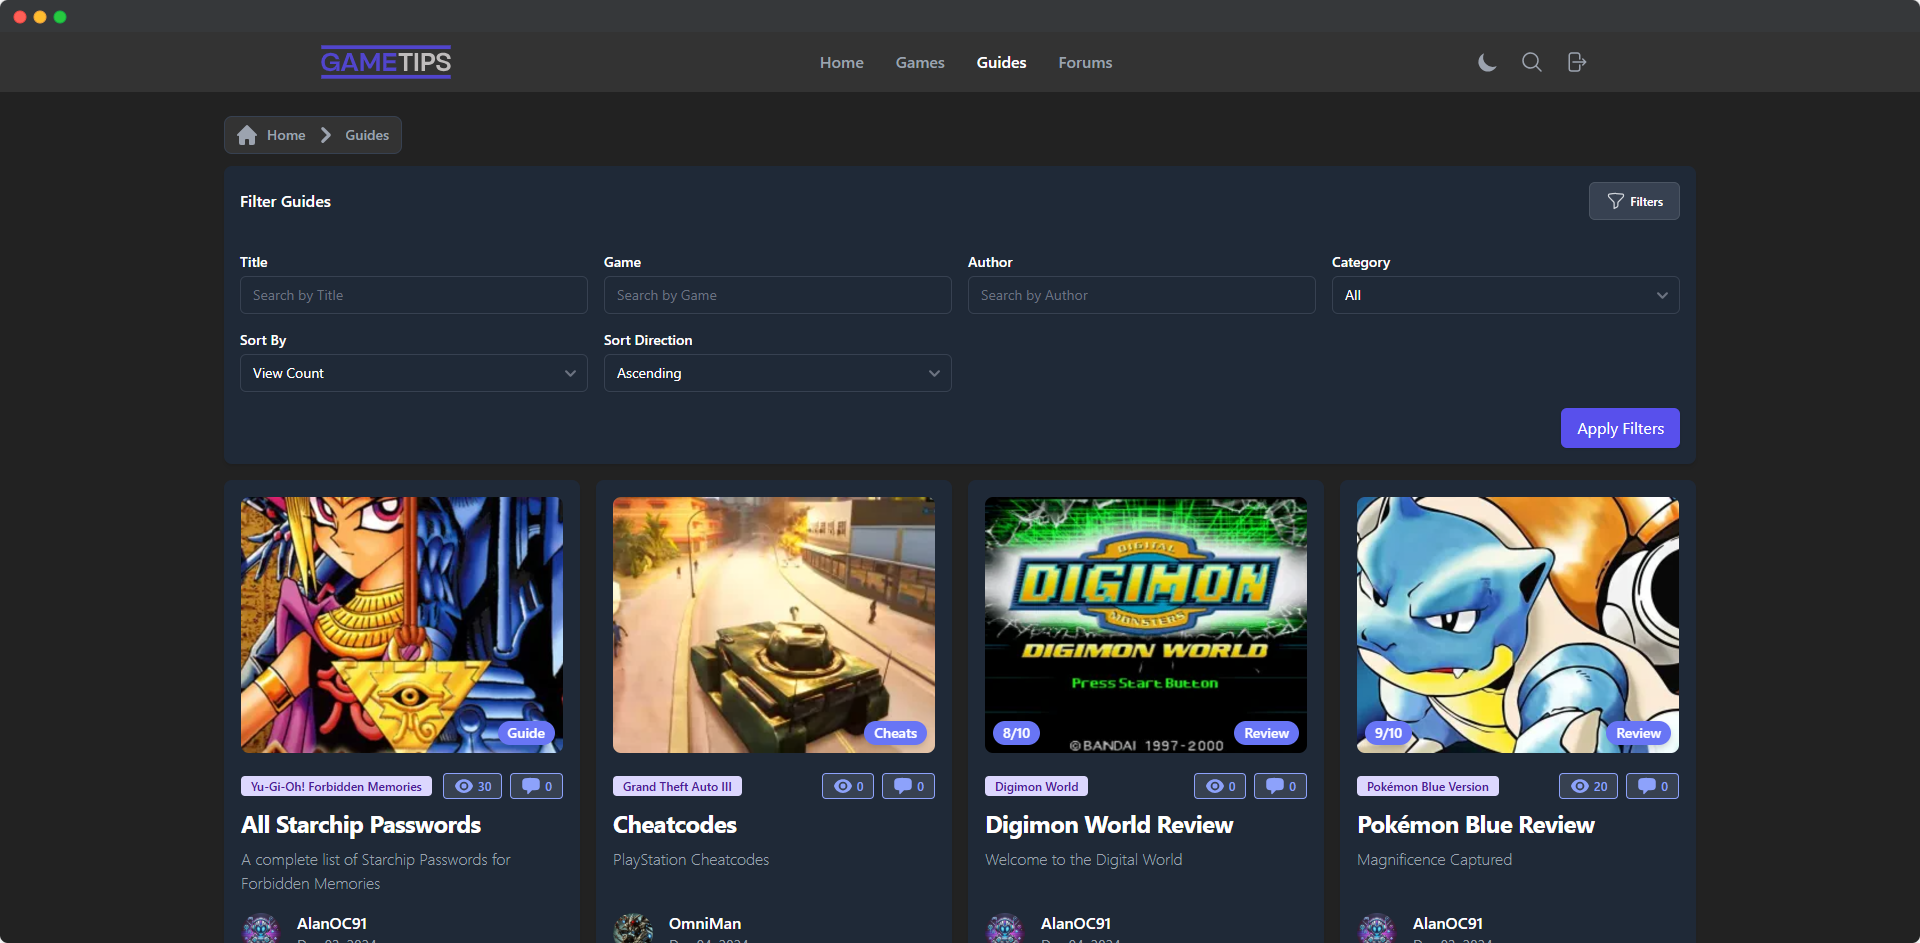Screen dimensions: 1920x943
Task: Open GTA III tank screenshot thumbnail
Action: [774, 625]
